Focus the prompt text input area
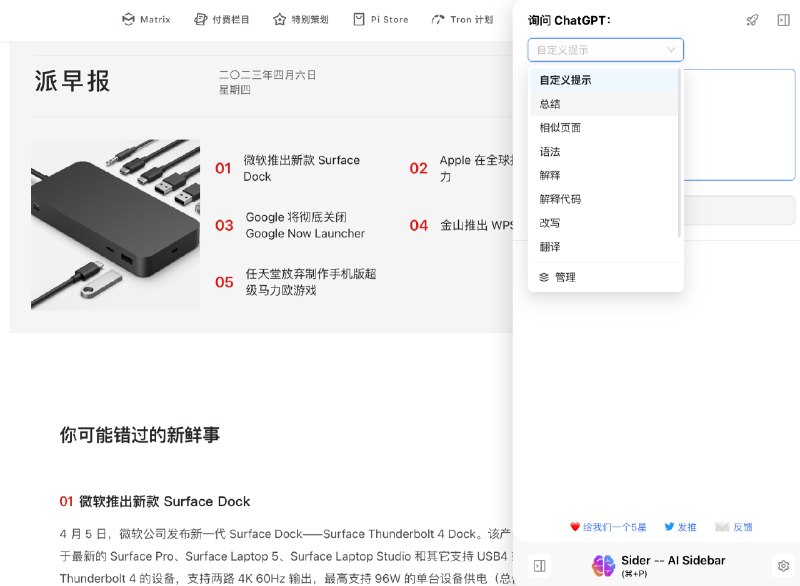Image resolution: width=800 pixels, height=586 pixels. coord(739,125)
